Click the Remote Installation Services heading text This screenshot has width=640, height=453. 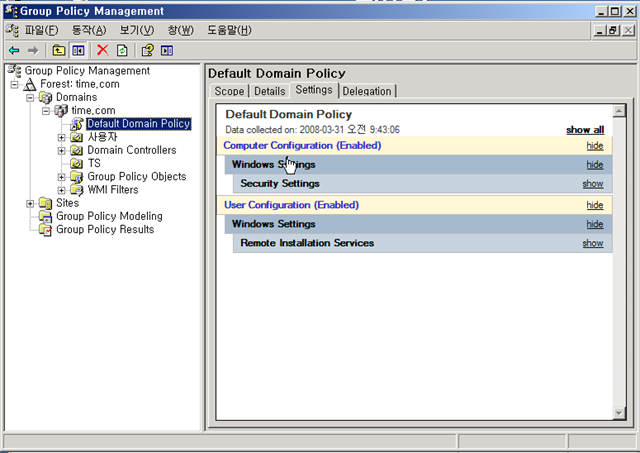pyautogui.click(x=307, y=243)
